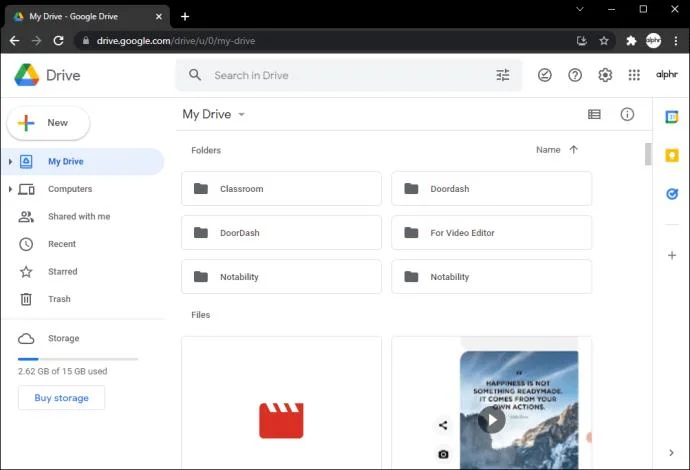690x470 pixels.
Task: Open the DoorDash folder with capital D
Action: (281, 233)
